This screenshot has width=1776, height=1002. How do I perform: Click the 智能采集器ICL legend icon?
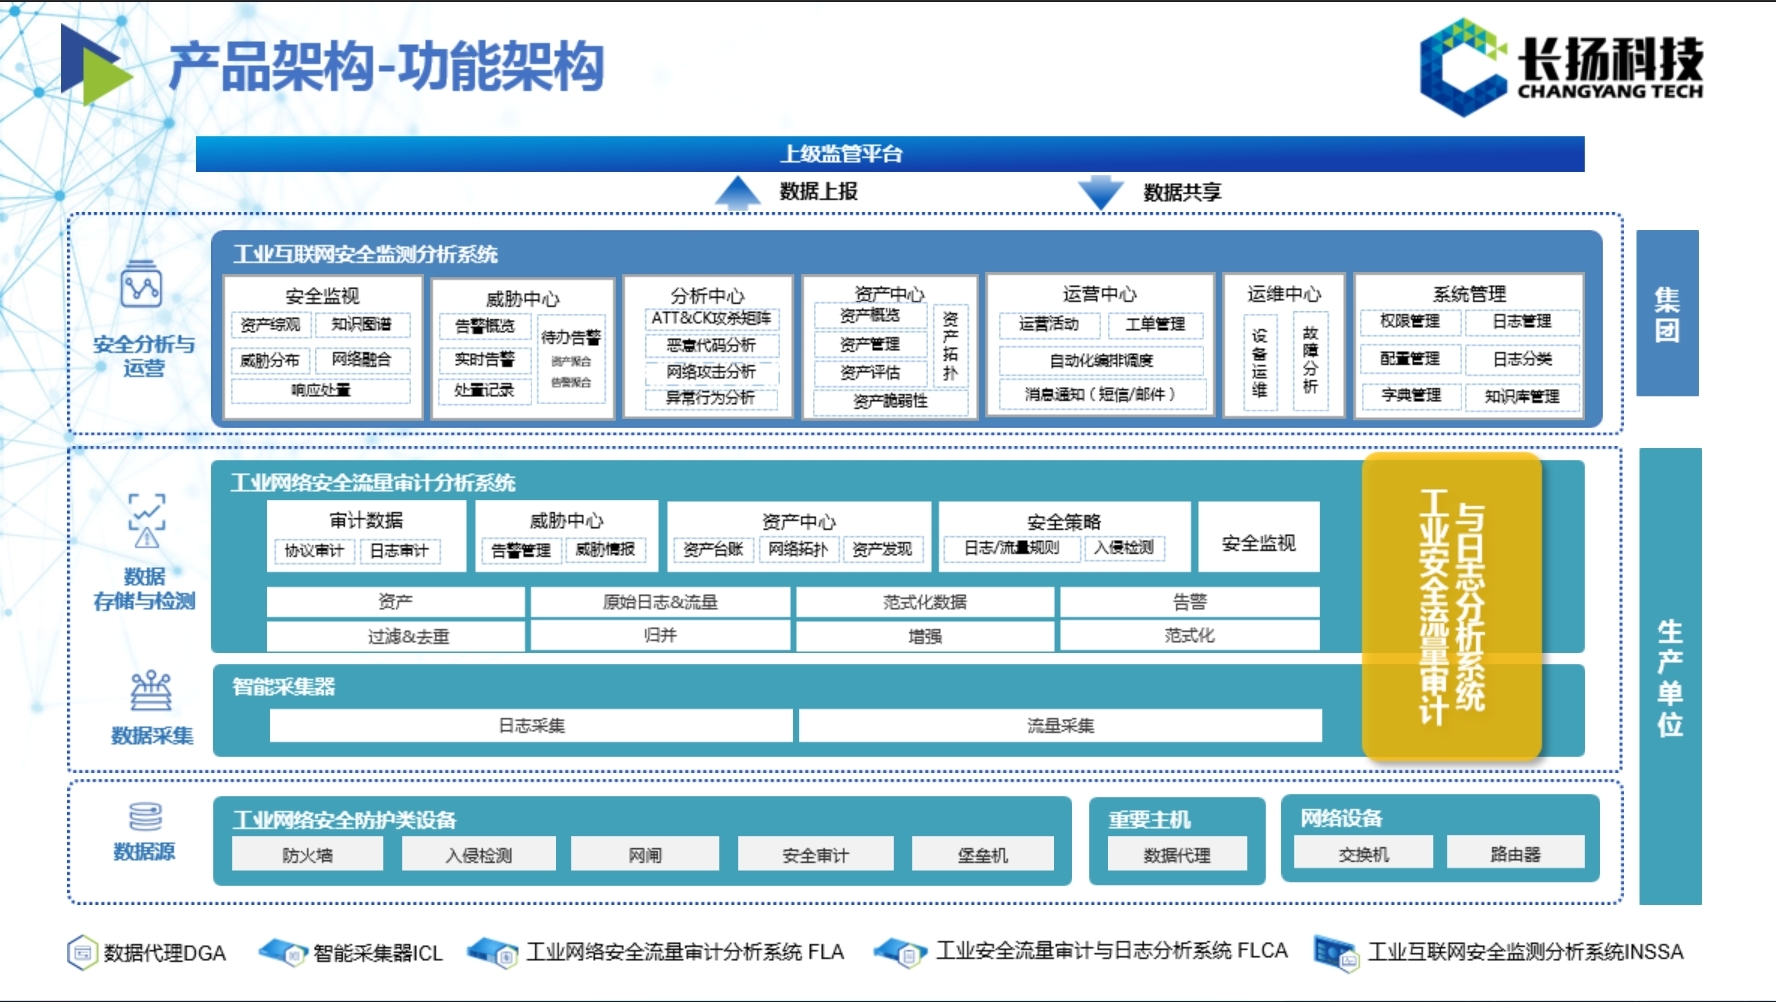coord(283,952)
